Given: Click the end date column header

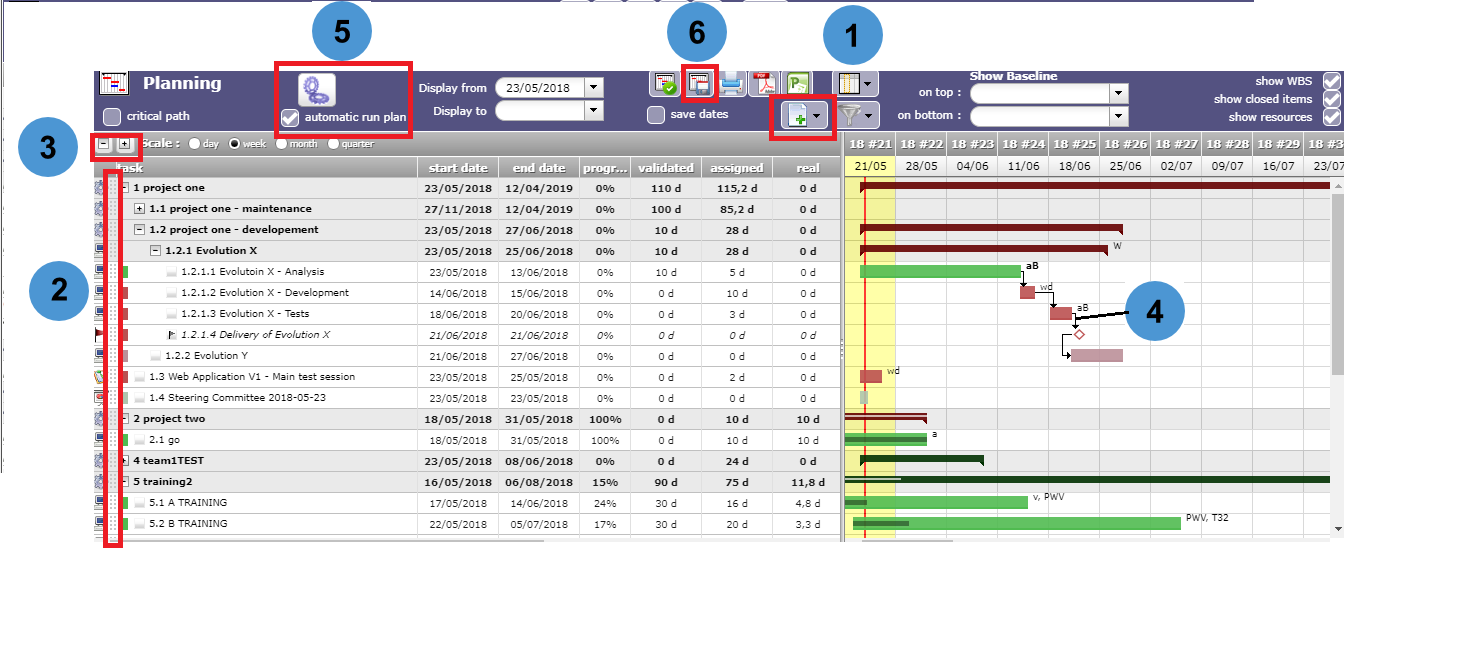Looking at the screenshot, I should point(538,168).
